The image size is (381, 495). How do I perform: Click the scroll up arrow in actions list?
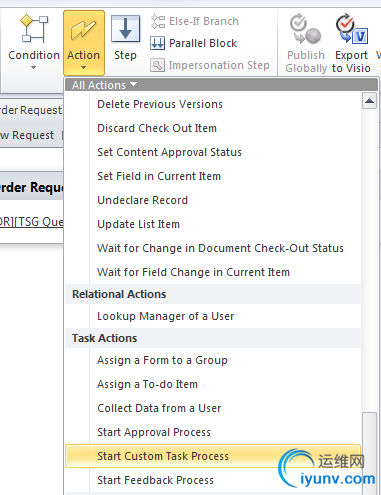click(369, 101)
